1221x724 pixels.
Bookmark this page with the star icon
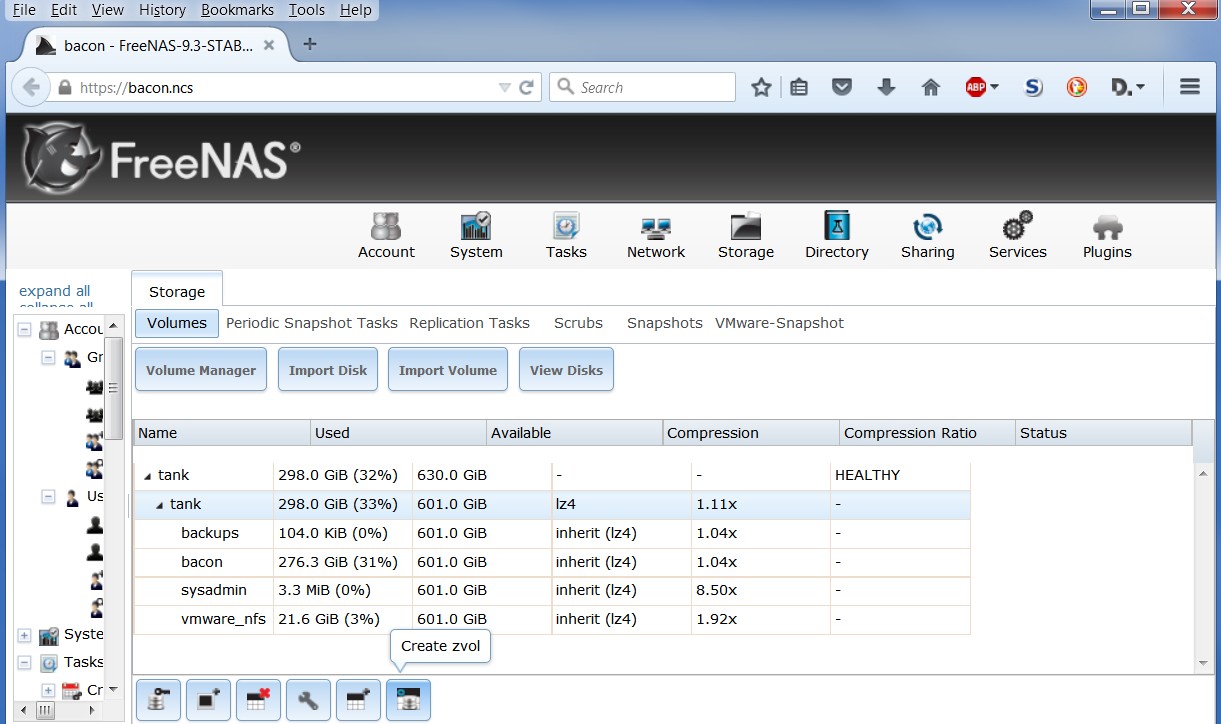761,87
